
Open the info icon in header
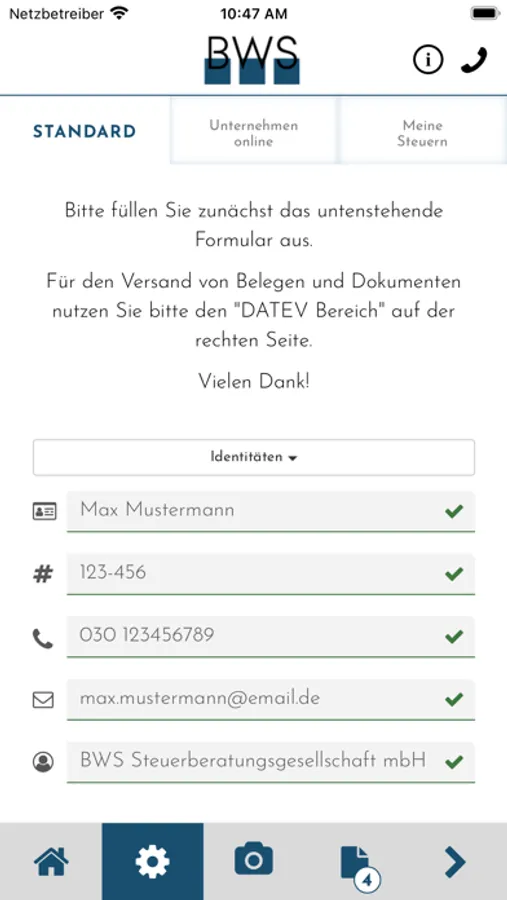pyautogui.click(x=428, y=59)
